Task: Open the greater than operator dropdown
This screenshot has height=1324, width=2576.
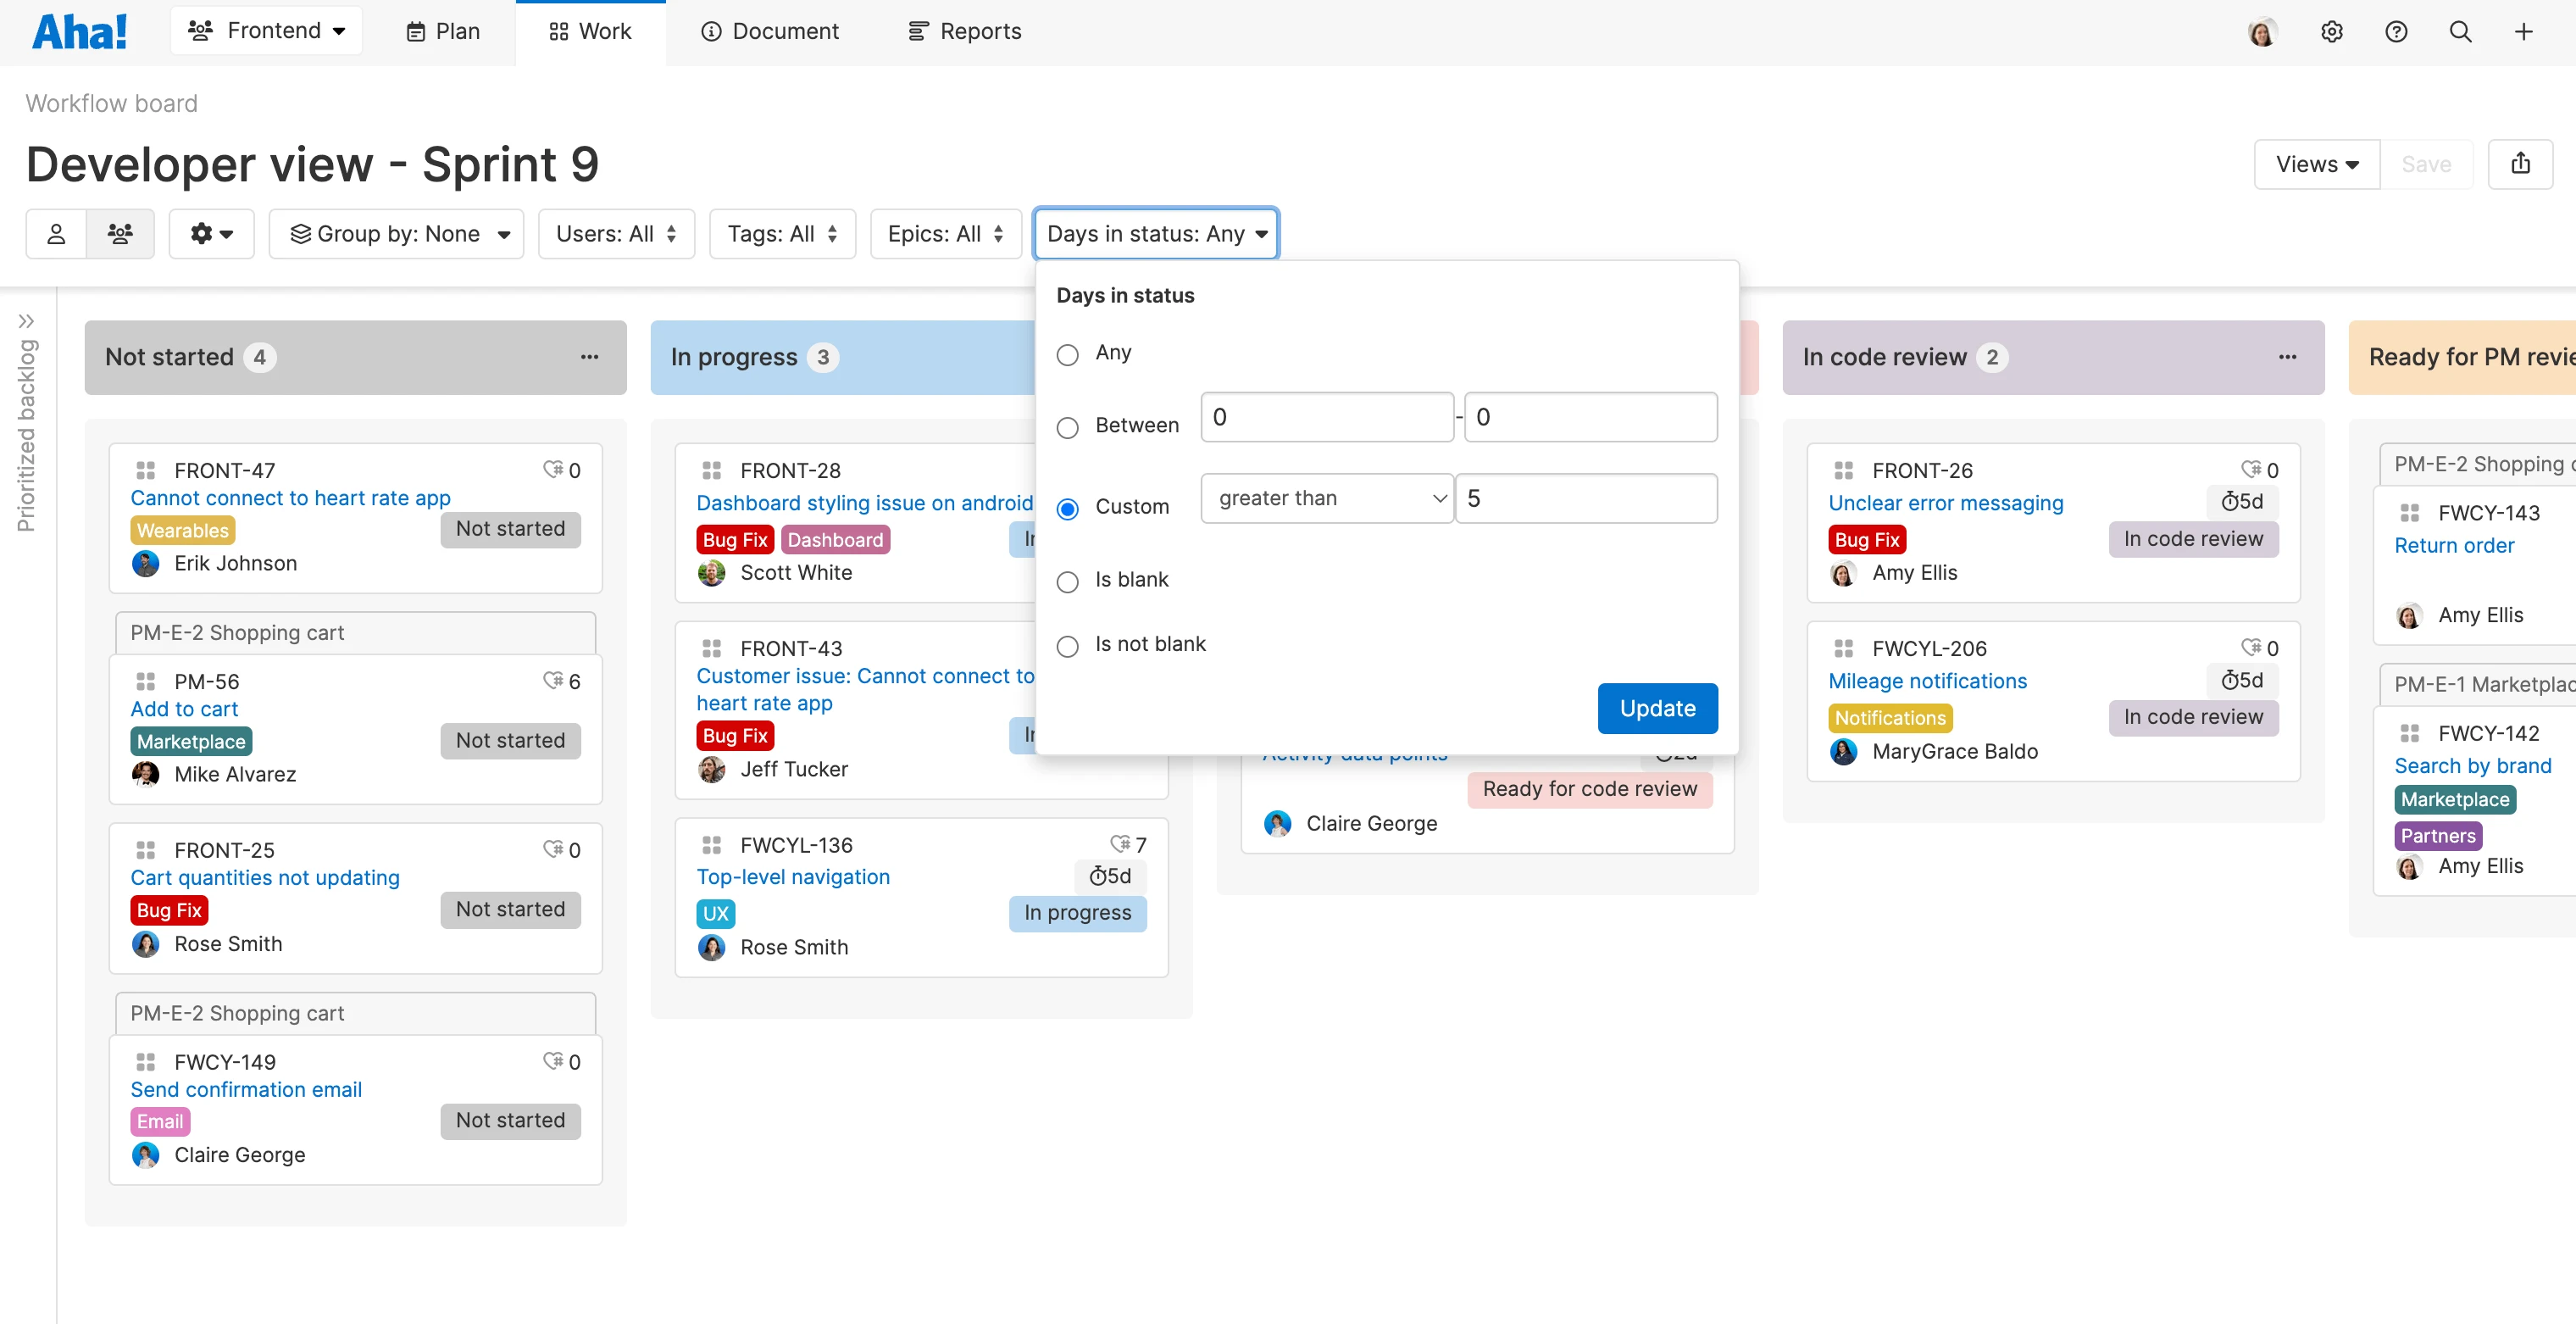Action: pos(1327,498)
